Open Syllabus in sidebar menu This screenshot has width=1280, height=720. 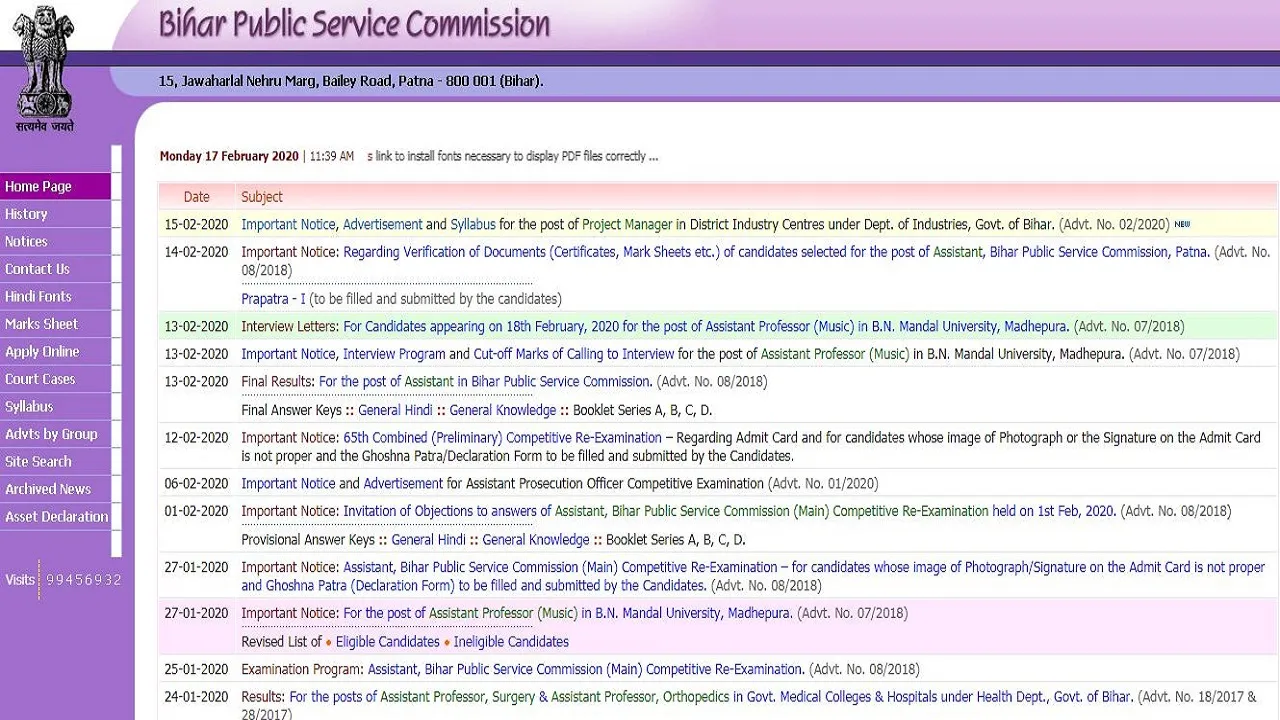click(x=56, y=407)
